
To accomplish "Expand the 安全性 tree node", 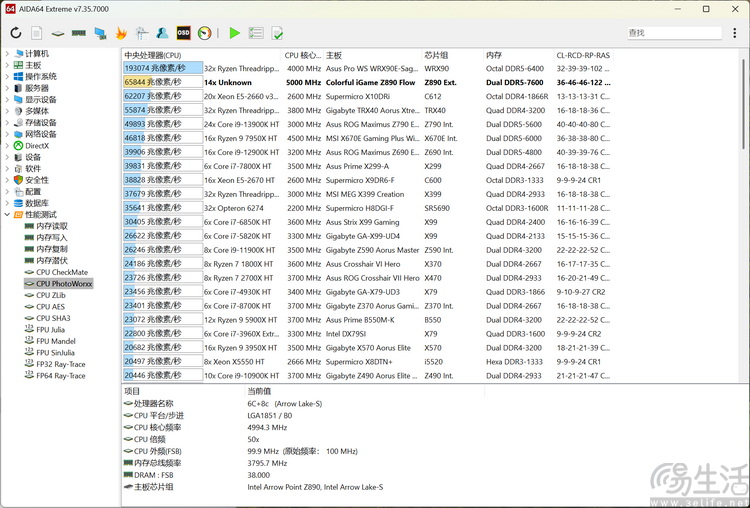I will [x=7, y=180].
